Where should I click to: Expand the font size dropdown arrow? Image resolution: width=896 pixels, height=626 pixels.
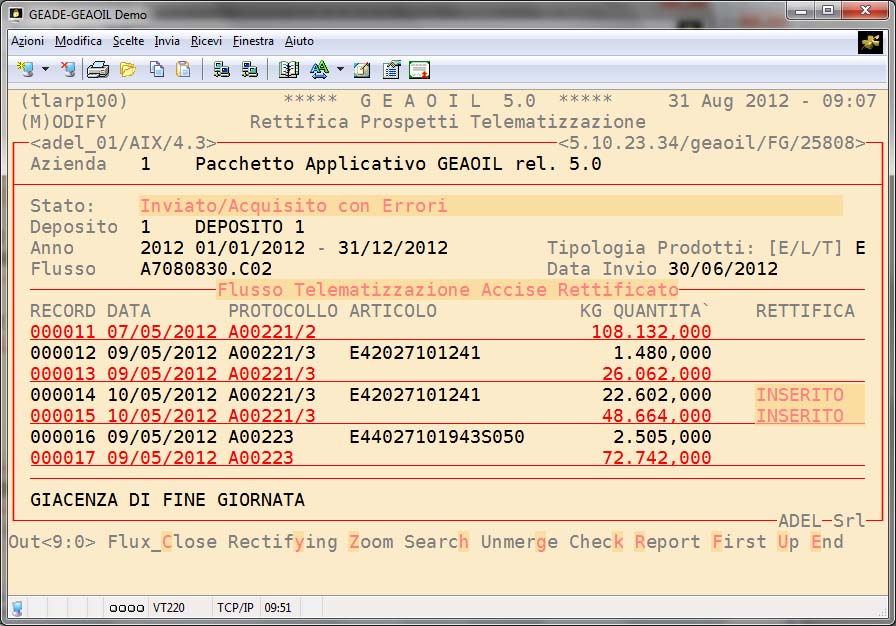click(x=340, y=70)
